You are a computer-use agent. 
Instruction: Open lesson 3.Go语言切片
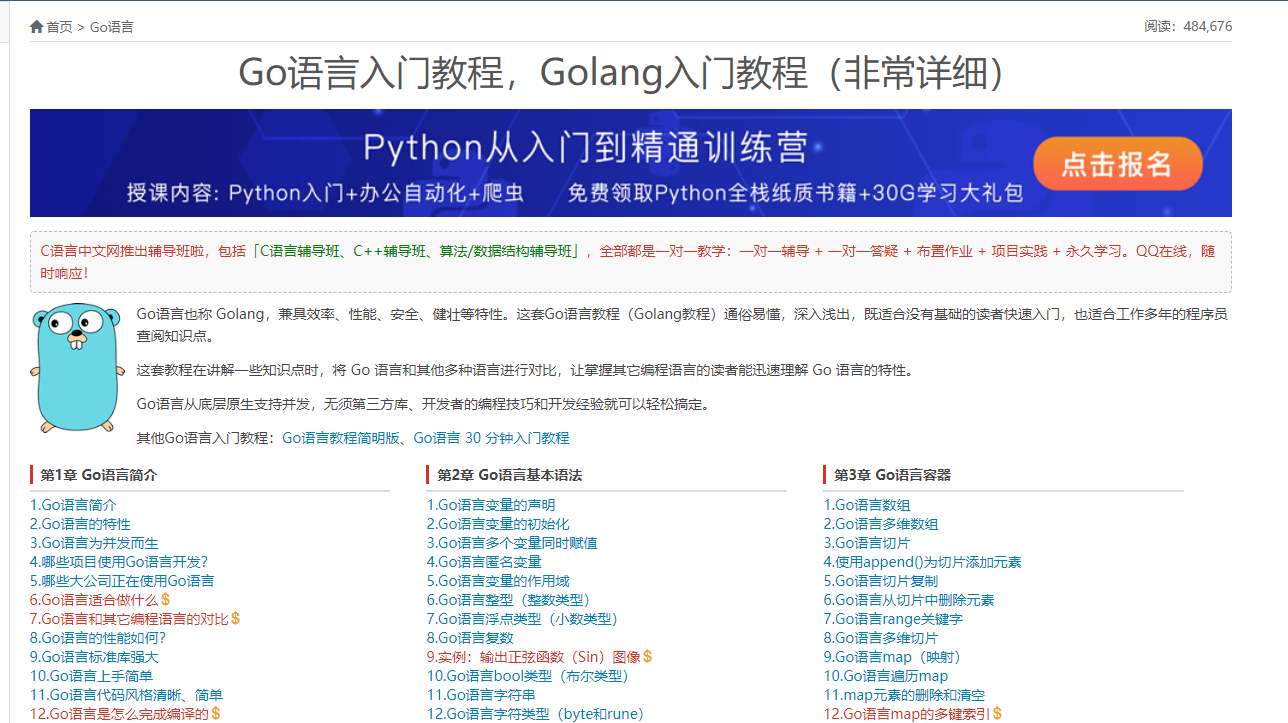867,543
